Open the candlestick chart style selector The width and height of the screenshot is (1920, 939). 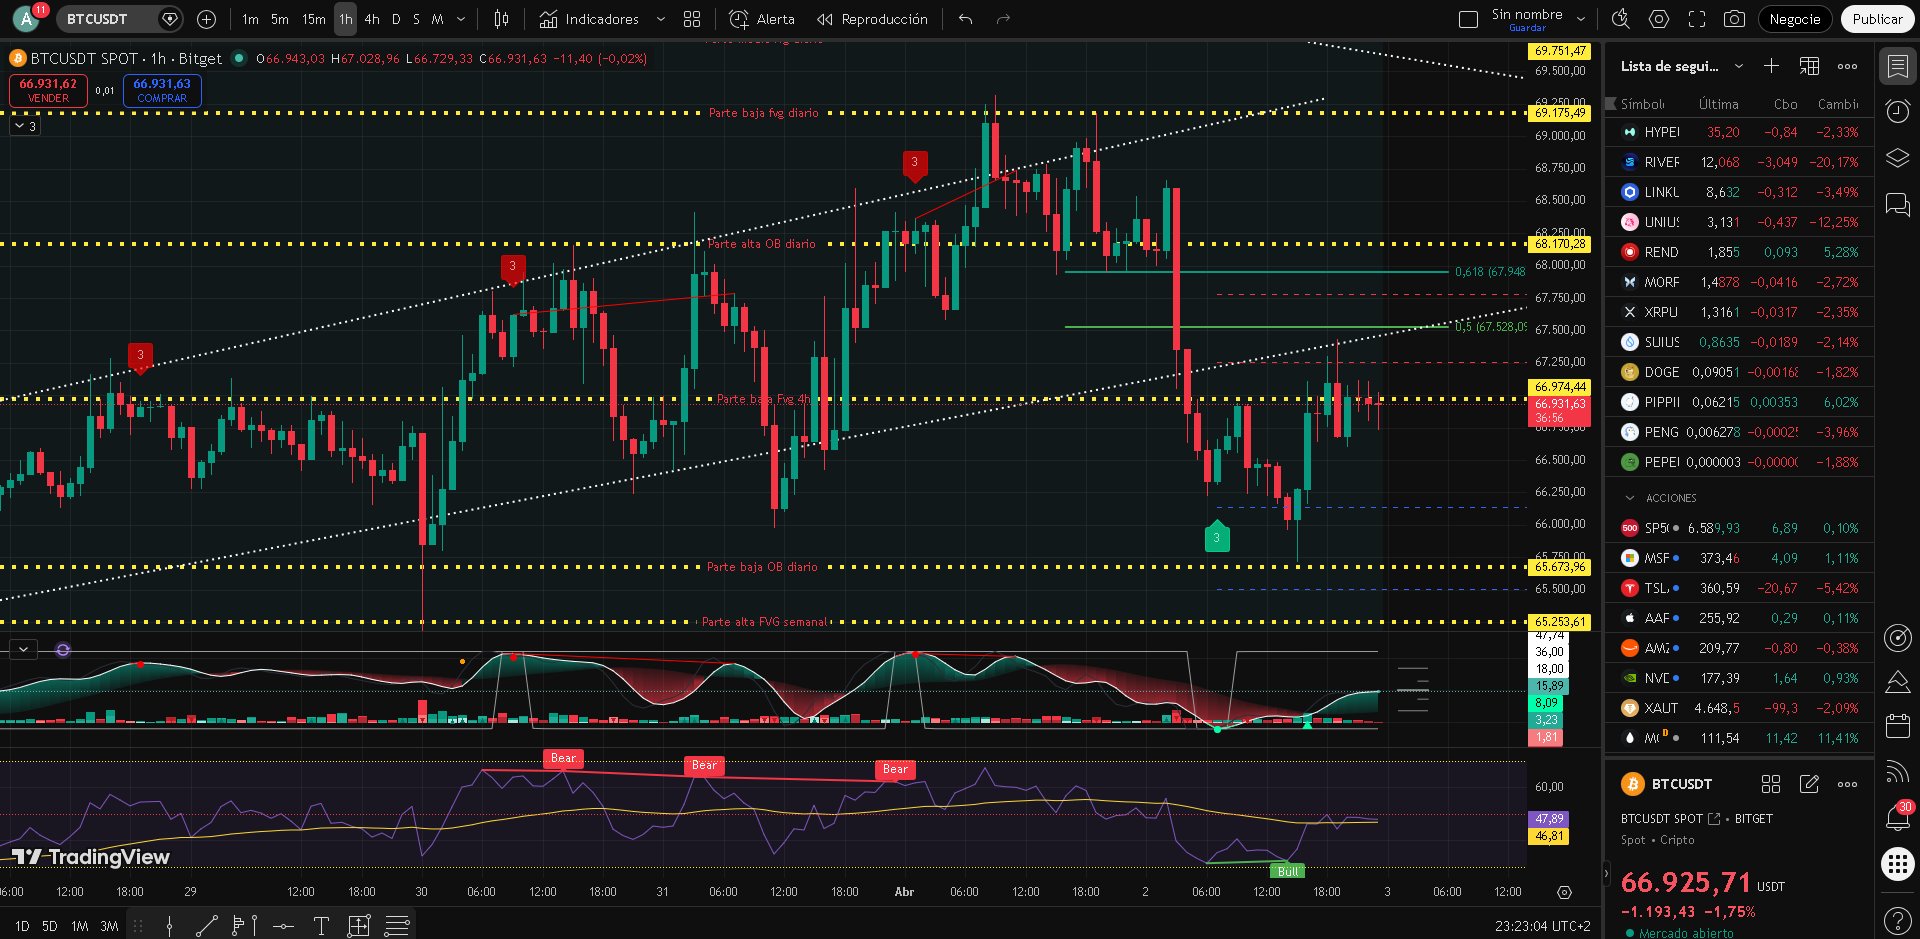(x=501, y=19)
